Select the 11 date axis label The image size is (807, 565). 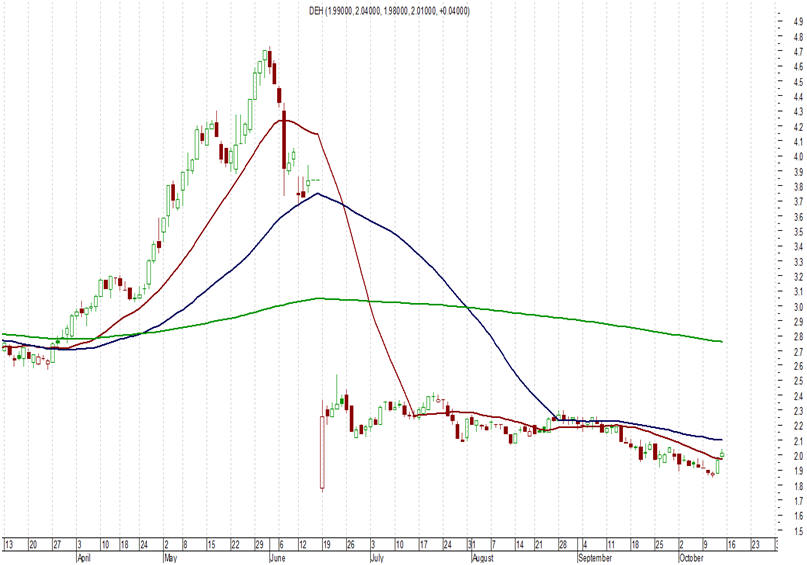(611, 544)
